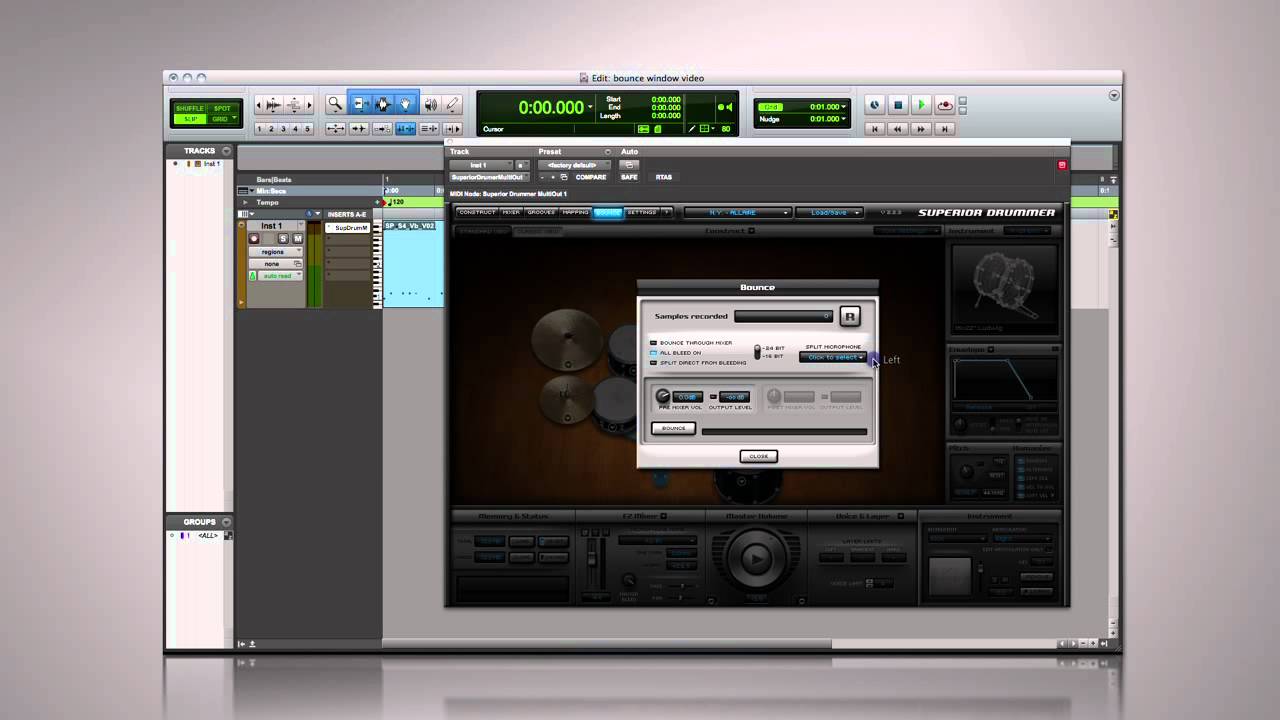The image size is (1280, 720).
Task: Open the 'auto read' automation mode selector
Action: coord(280,276)
